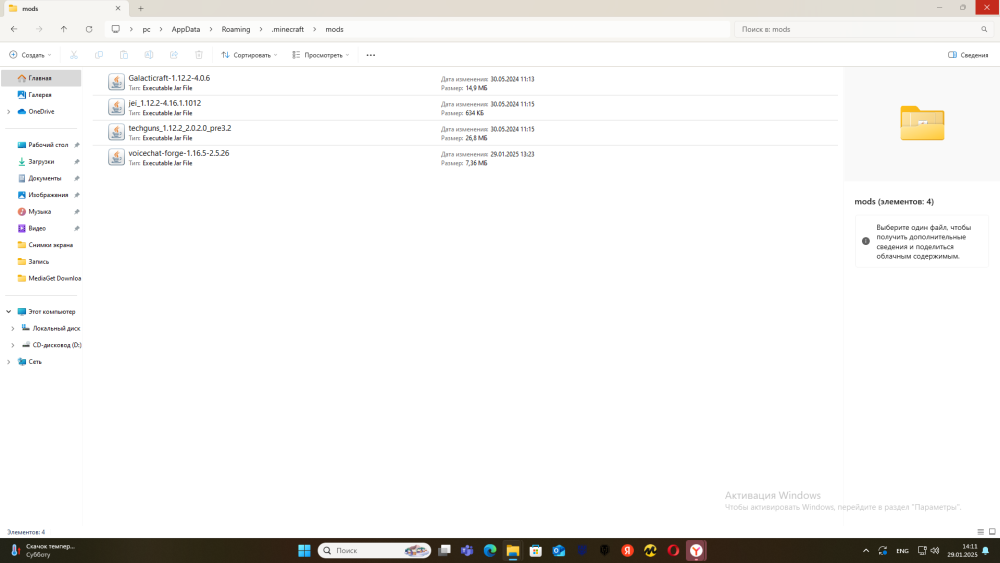Image resolution: width=1000 pixels, height=563 pixels.
Task: Open the red Yandex icon on taskbar
Action: pos(628,550)
